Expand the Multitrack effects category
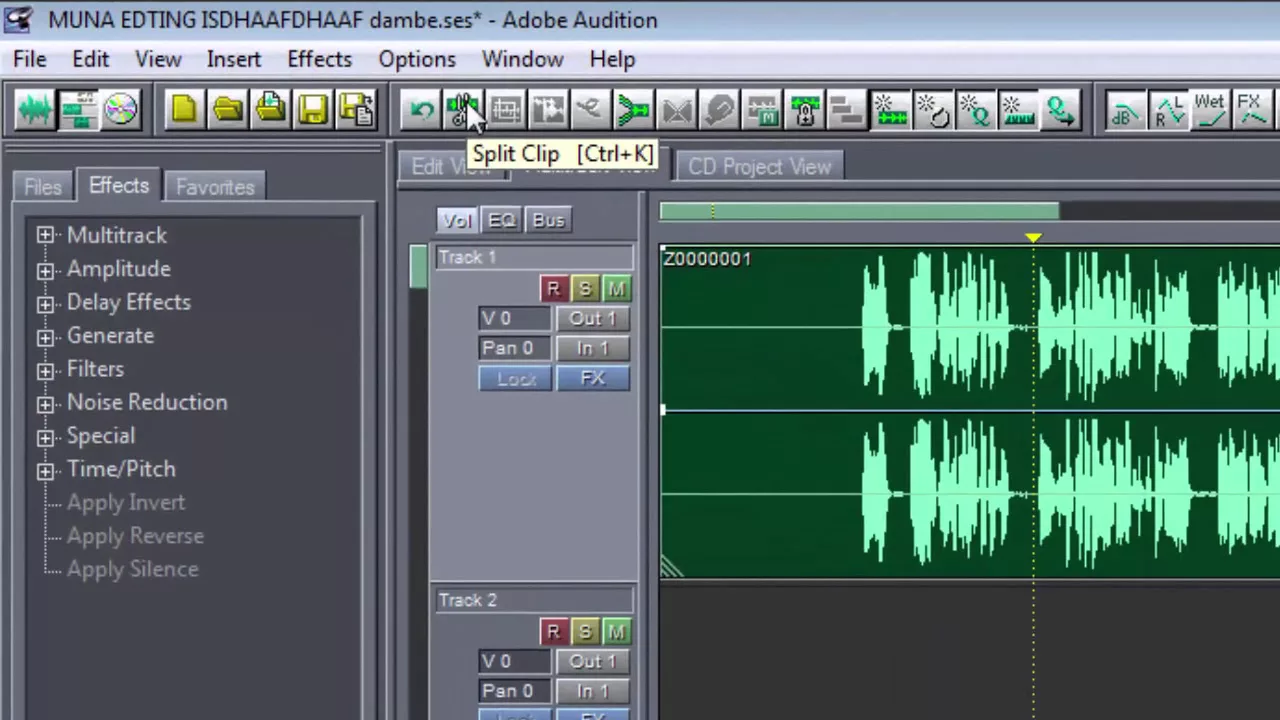1280x720 pixels. (x=45, y=235)
